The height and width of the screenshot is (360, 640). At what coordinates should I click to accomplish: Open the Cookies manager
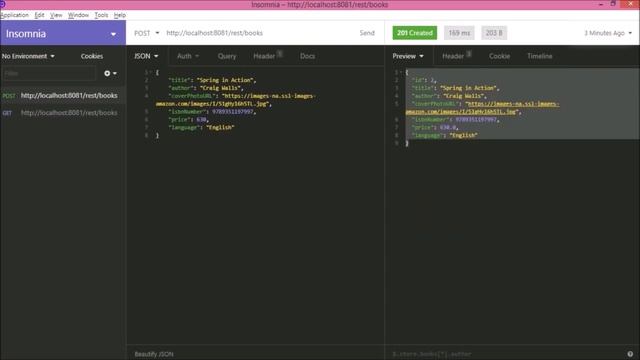(92, 56)
